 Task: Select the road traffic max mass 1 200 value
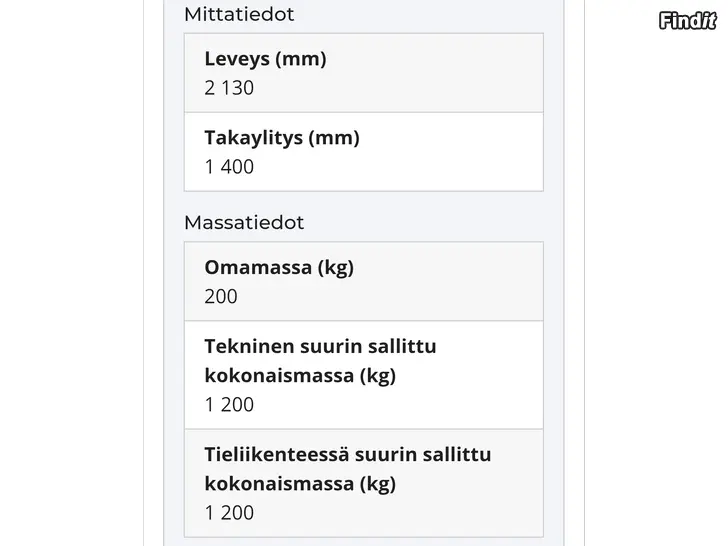[x=229, y=513]
